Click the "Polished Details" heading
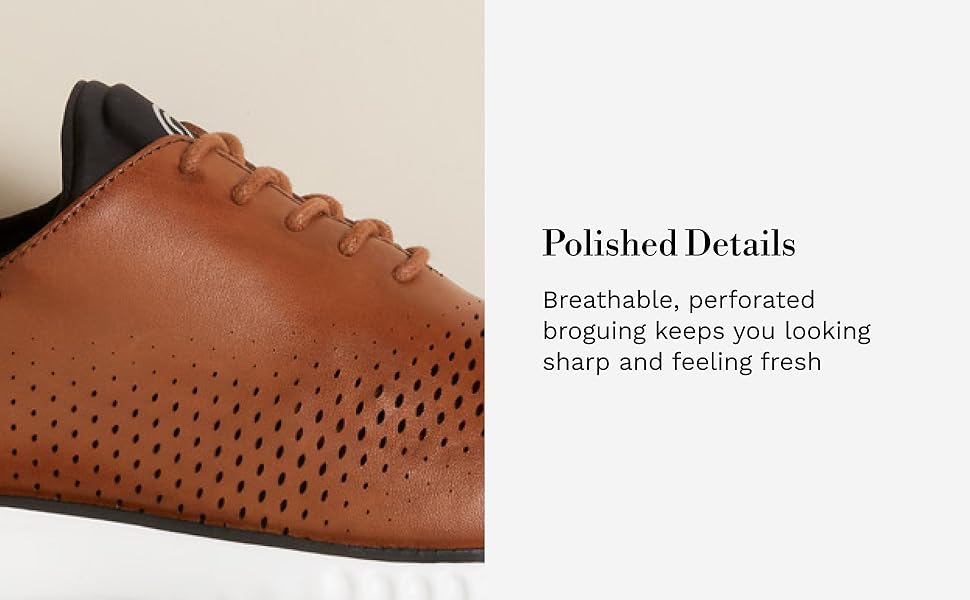Viewport: 970px width, 600px height. (669, 243)
